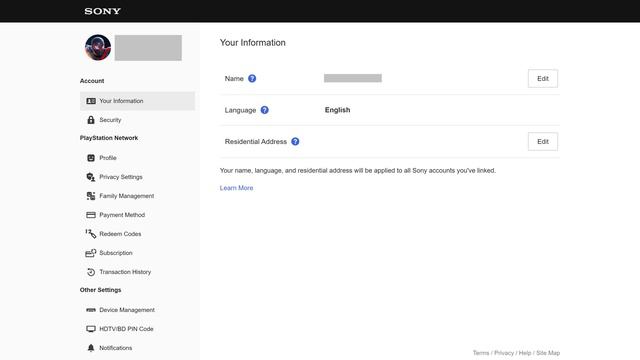The image size is (640, 360).
Task: Click the Notifications bell icon
Action: tap(91, 348)
